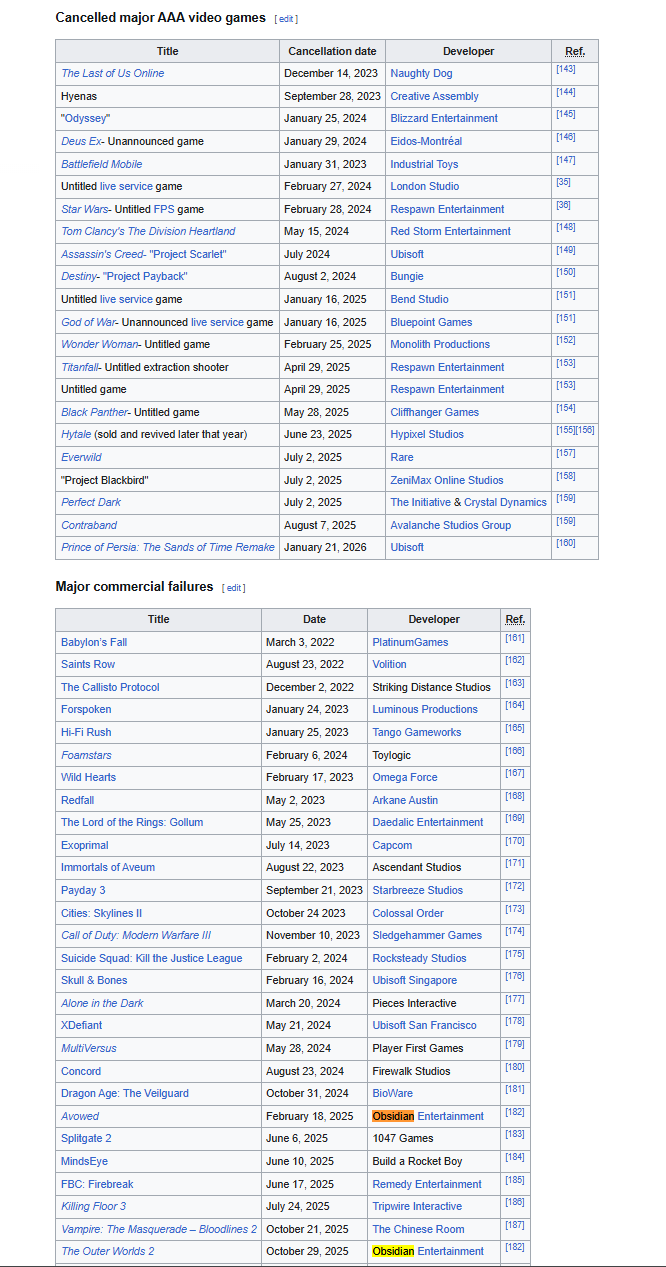The image size is (666, 1267).
Task: Open the Concord game link
Action: point(81,1071)
